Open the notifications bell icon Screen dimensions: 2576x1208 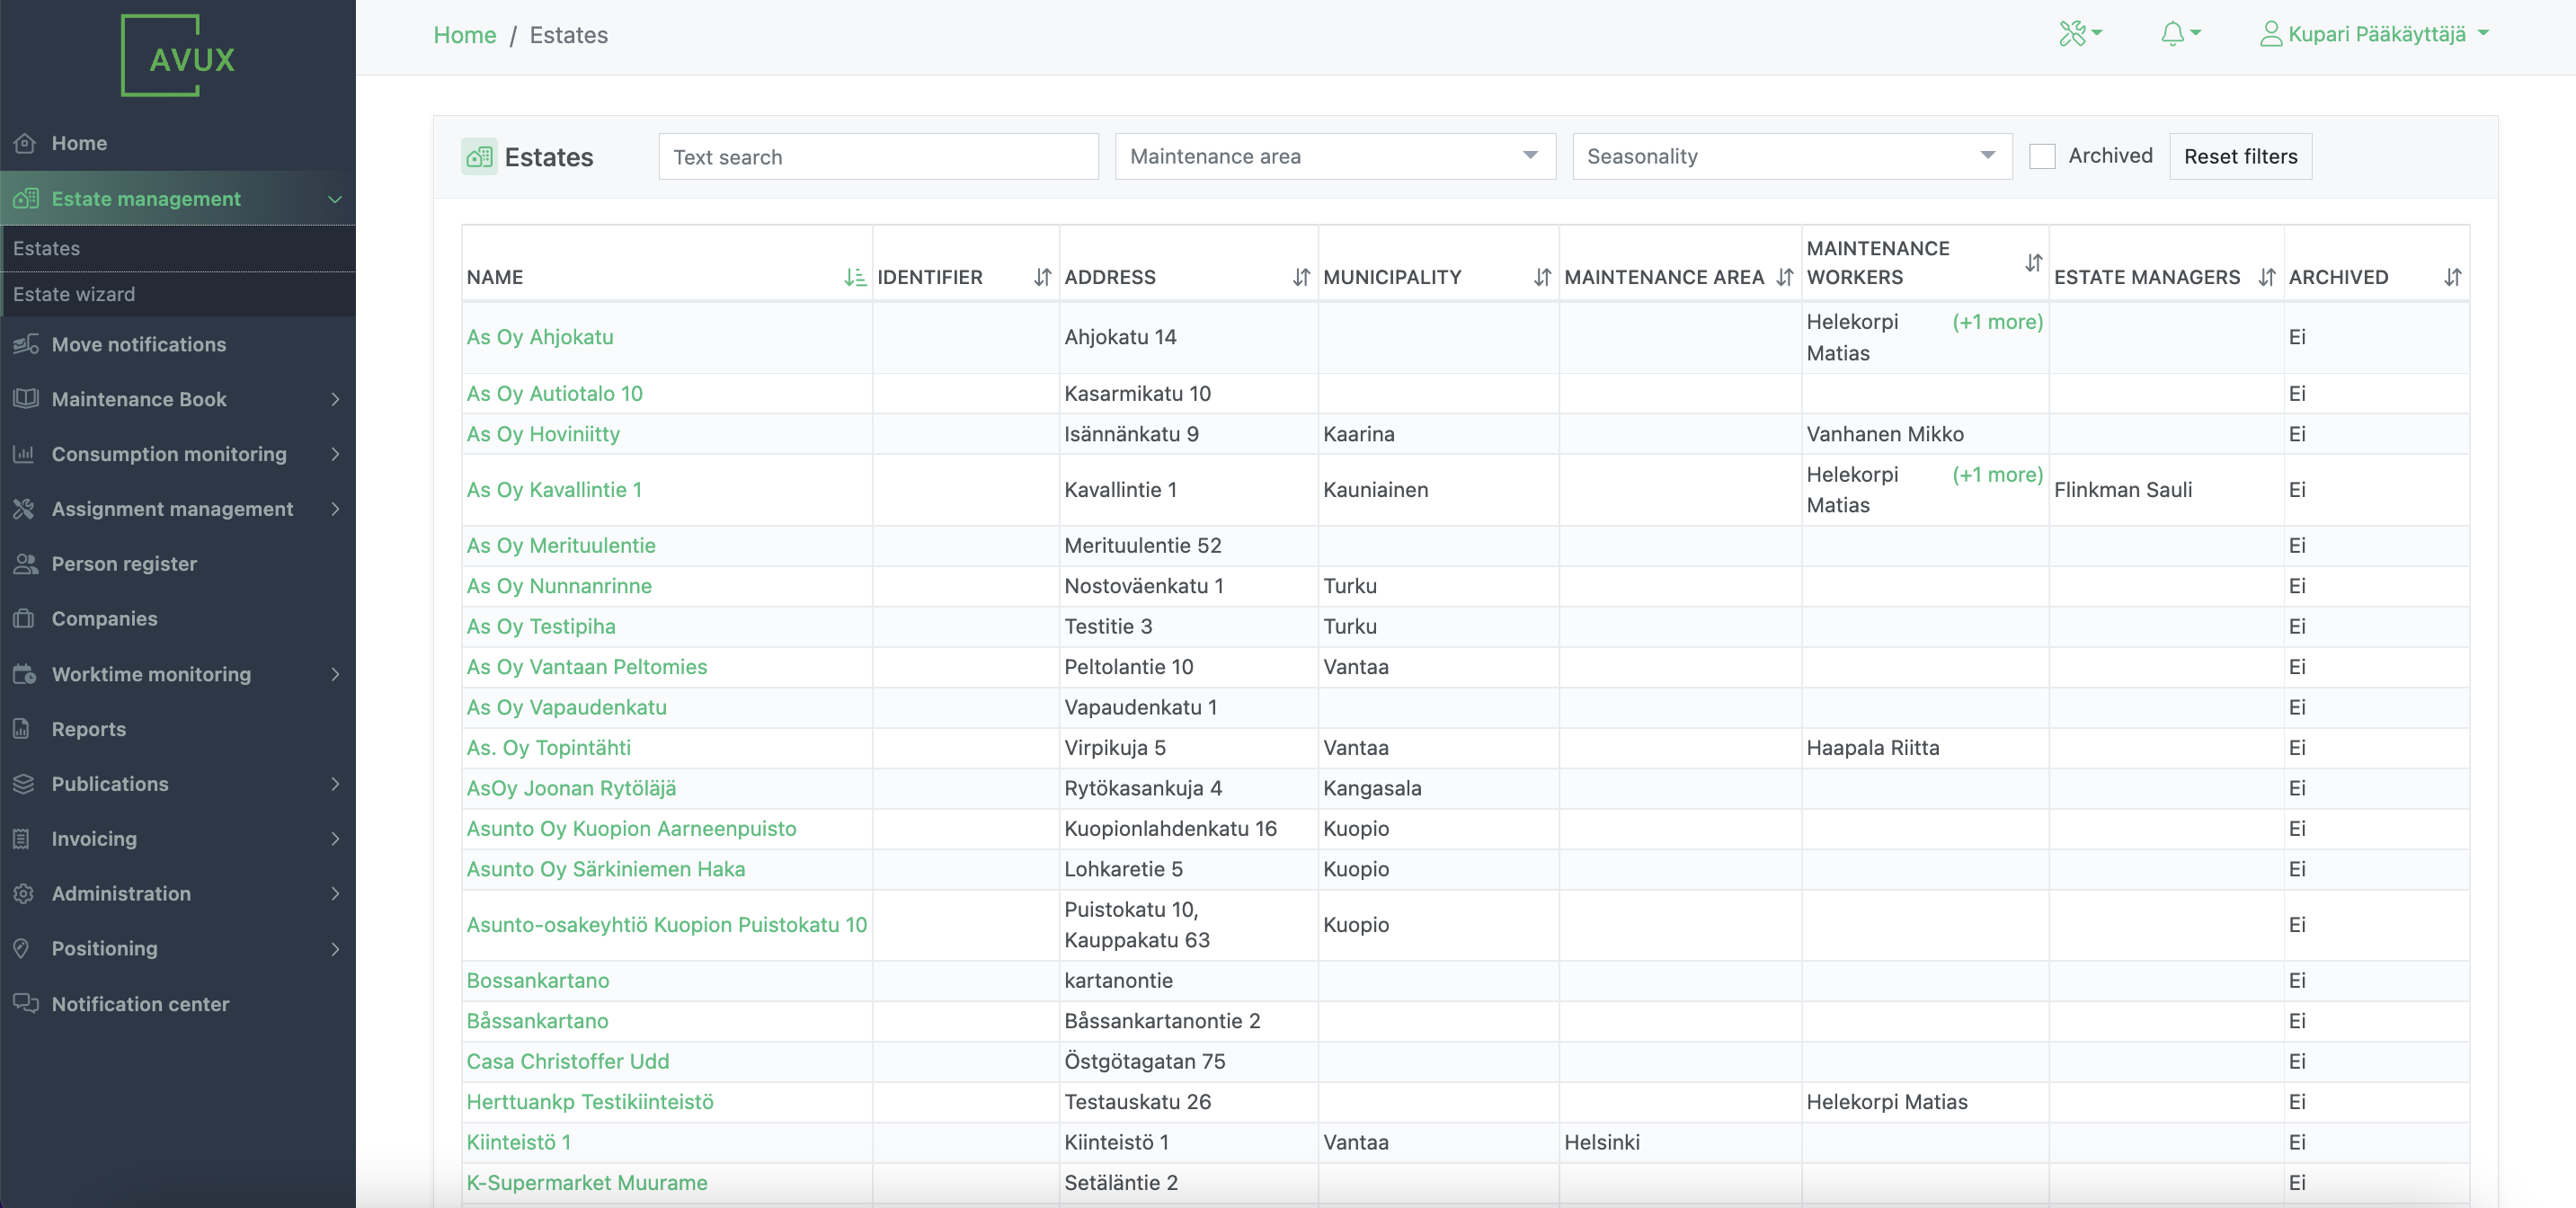(2172, 33)
